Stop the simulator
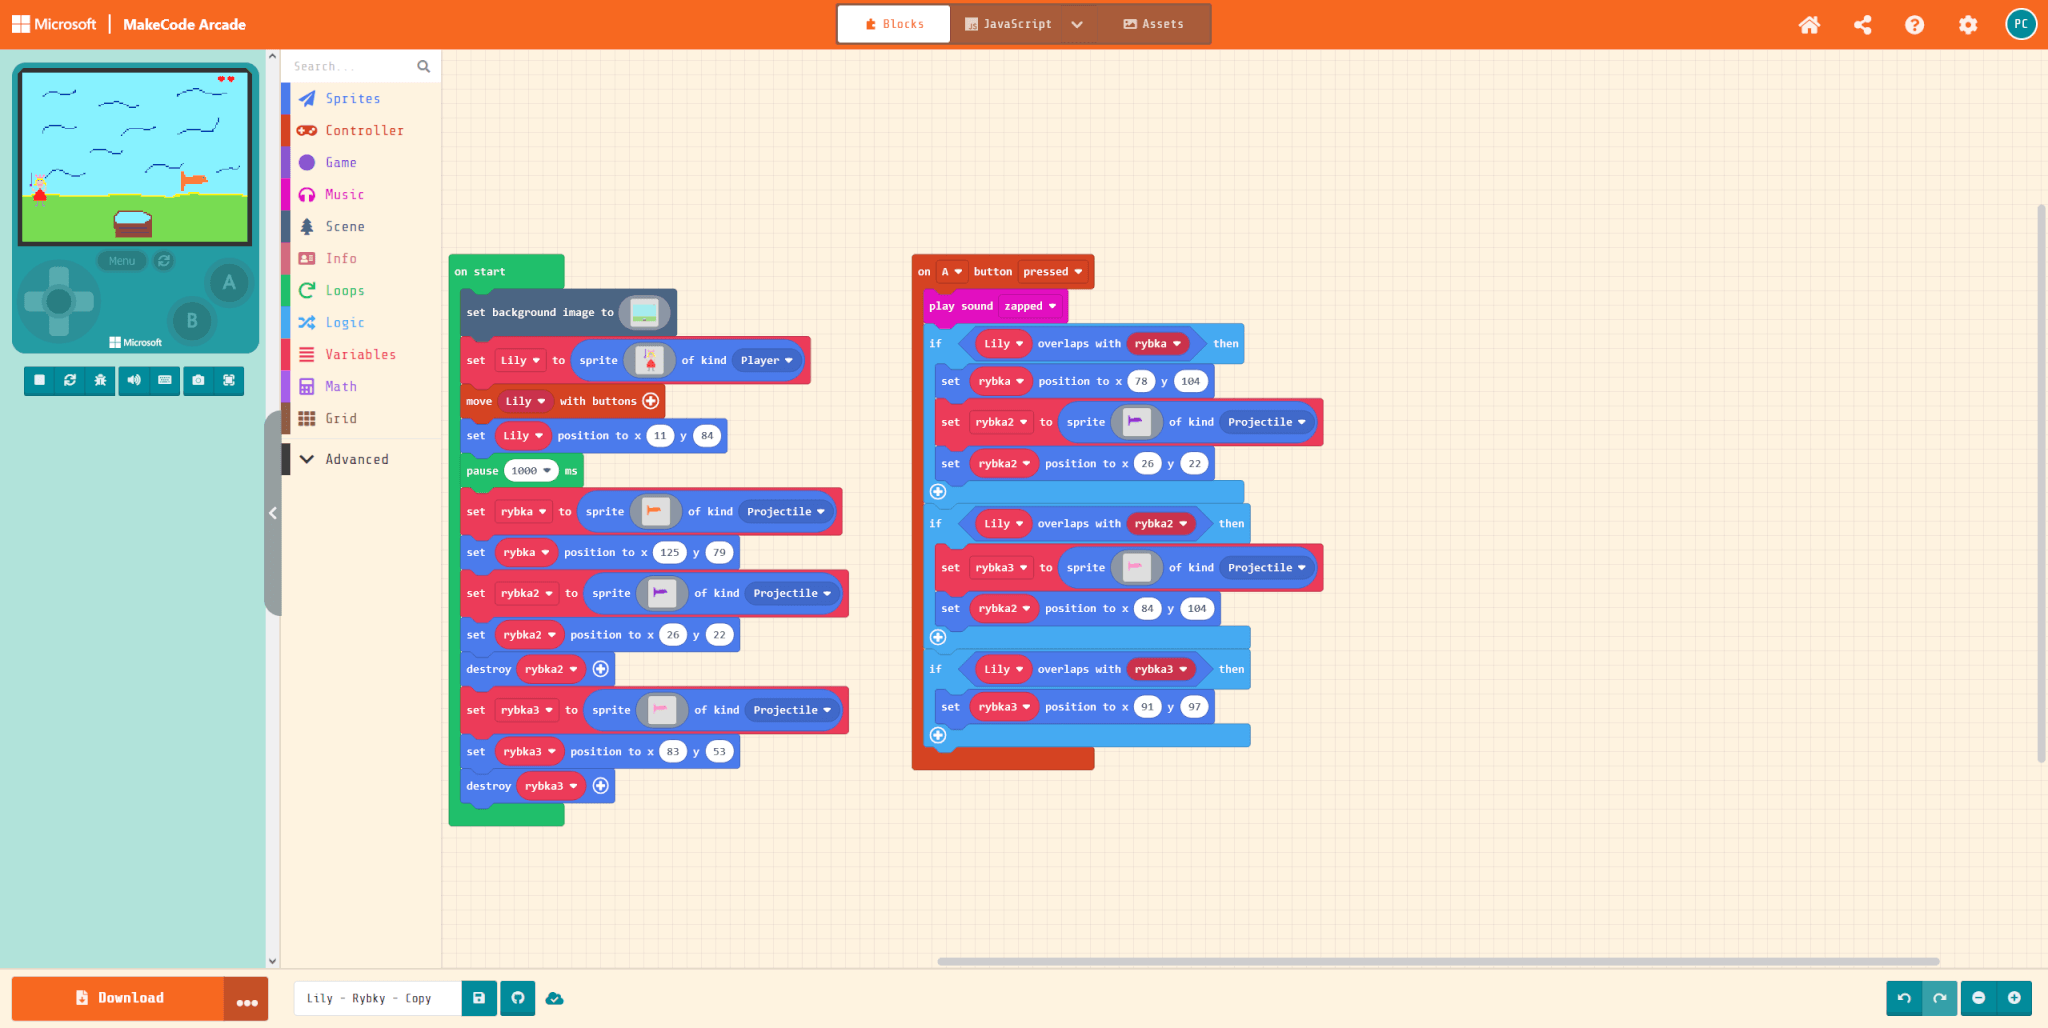 (x=39, y=380)
